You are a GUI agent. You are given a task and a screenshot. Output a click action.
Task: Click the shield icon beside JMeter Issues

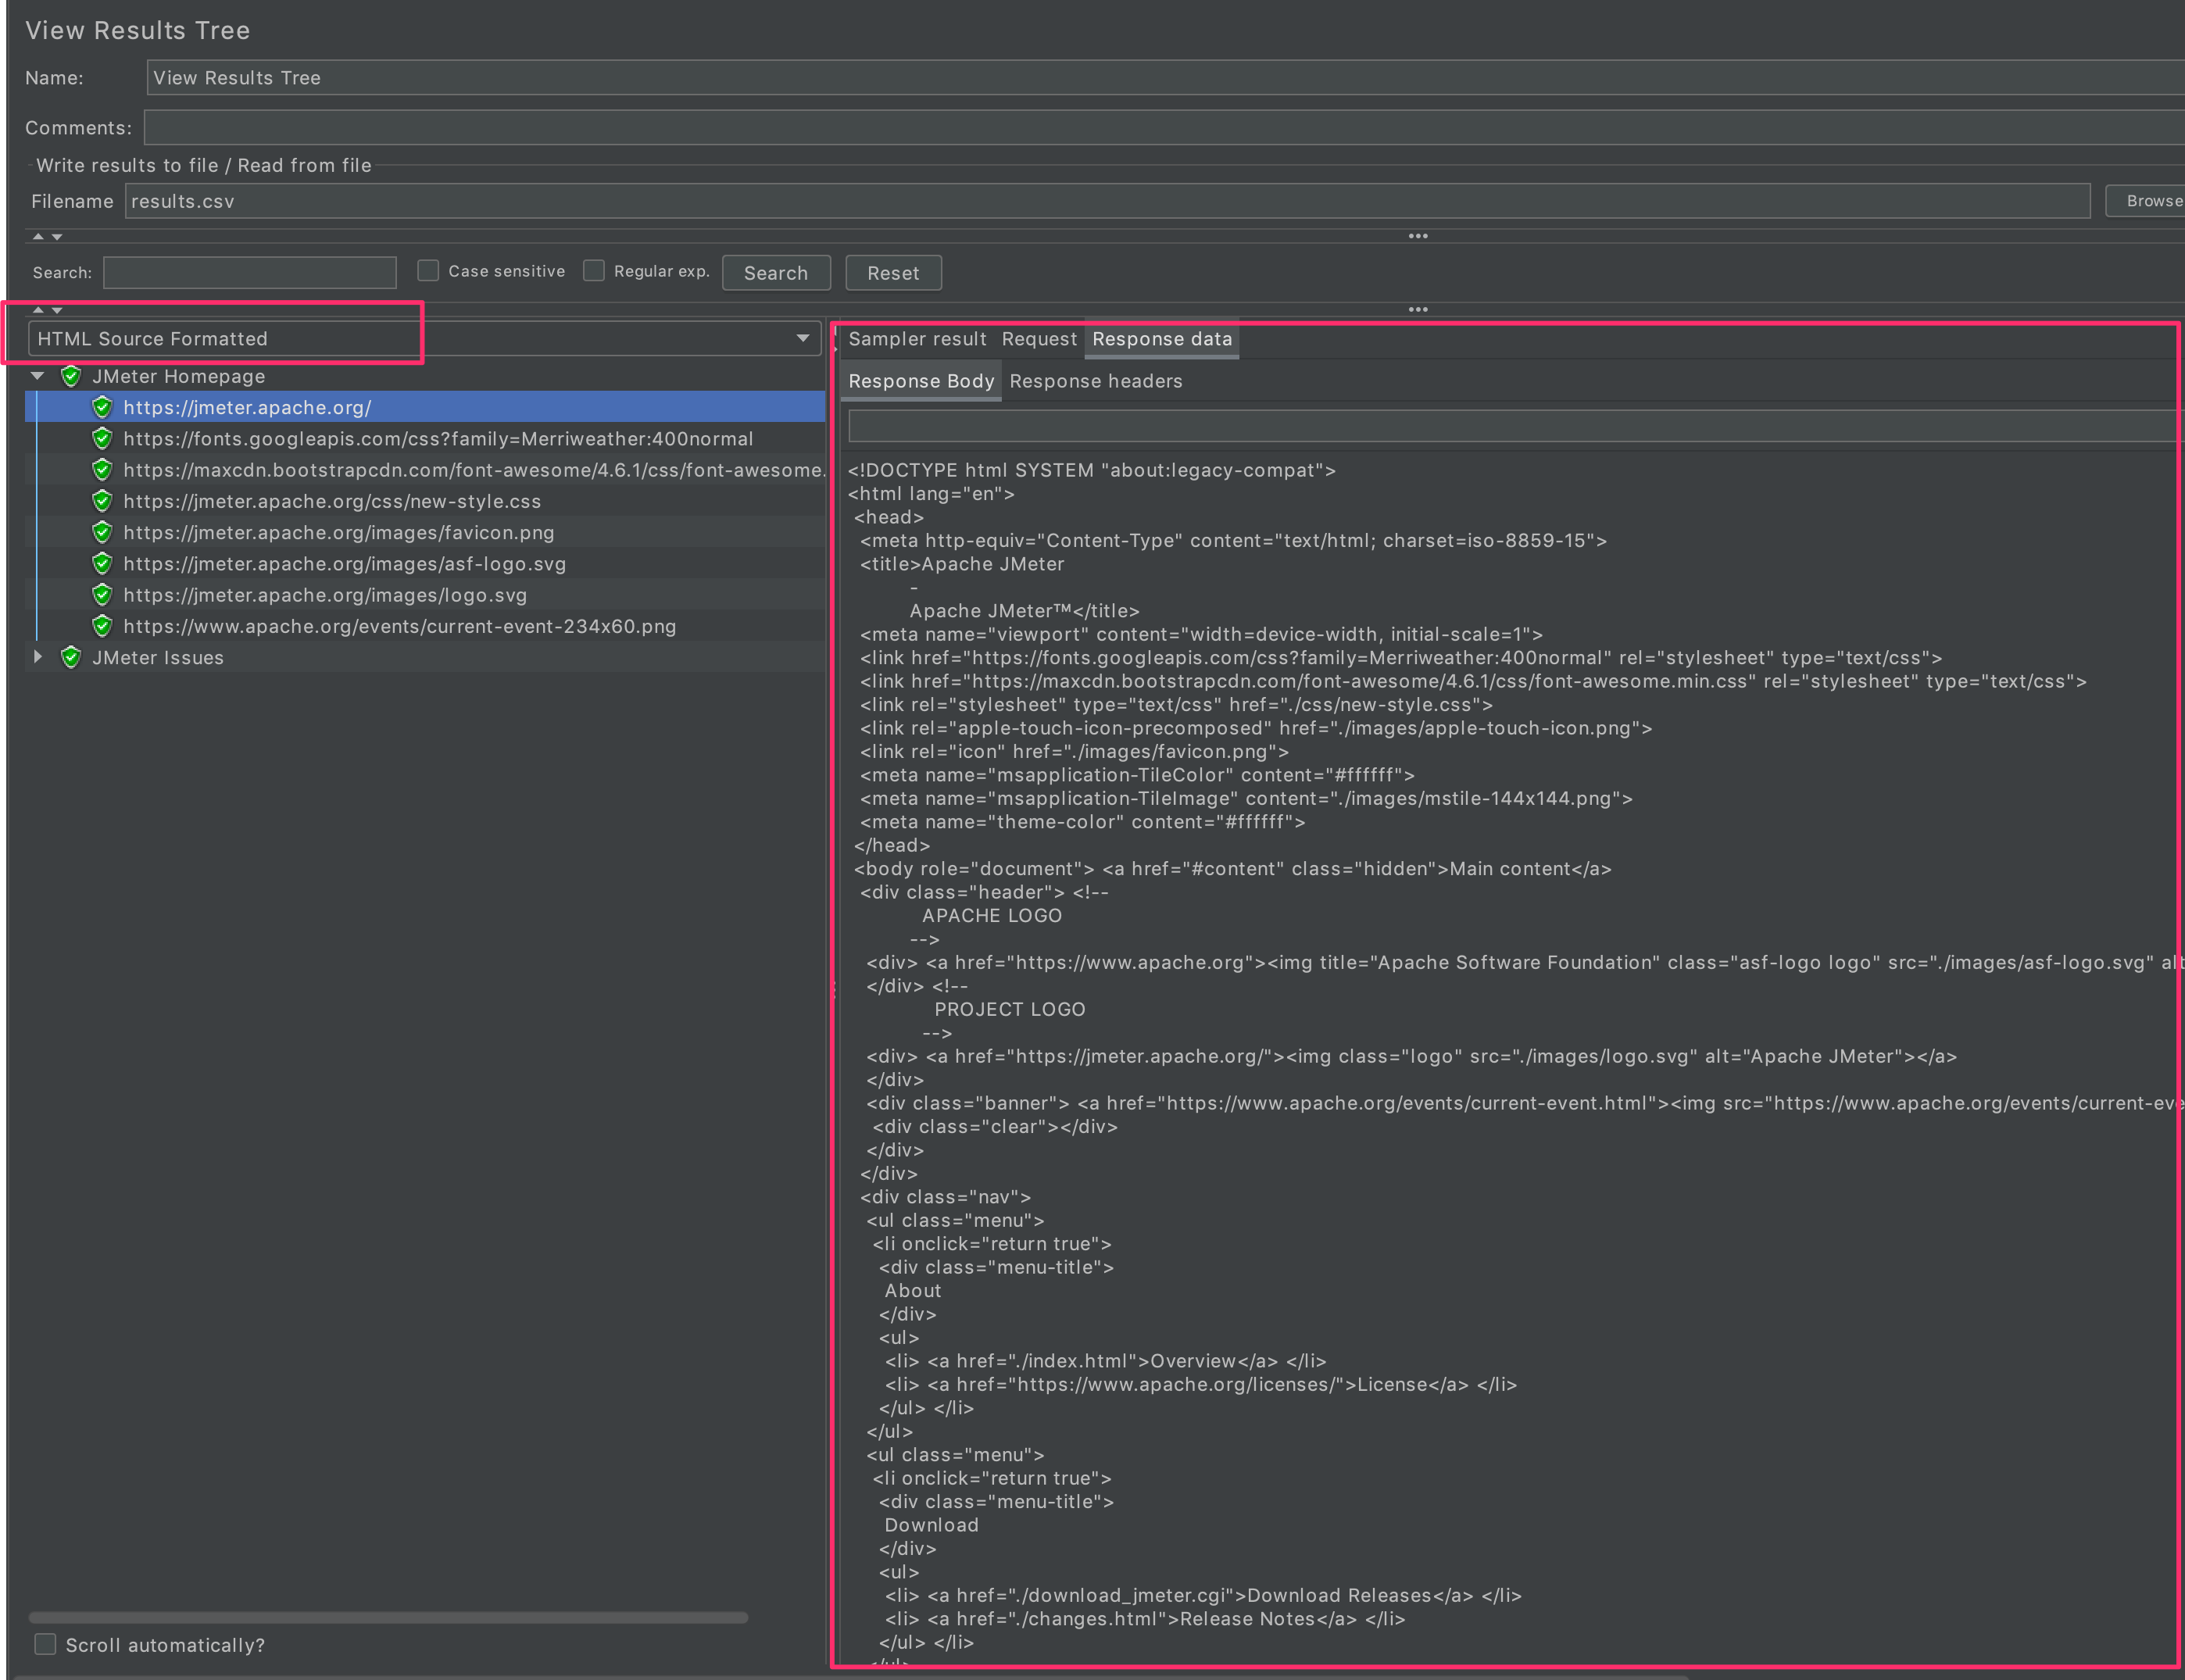click(71, 657)
